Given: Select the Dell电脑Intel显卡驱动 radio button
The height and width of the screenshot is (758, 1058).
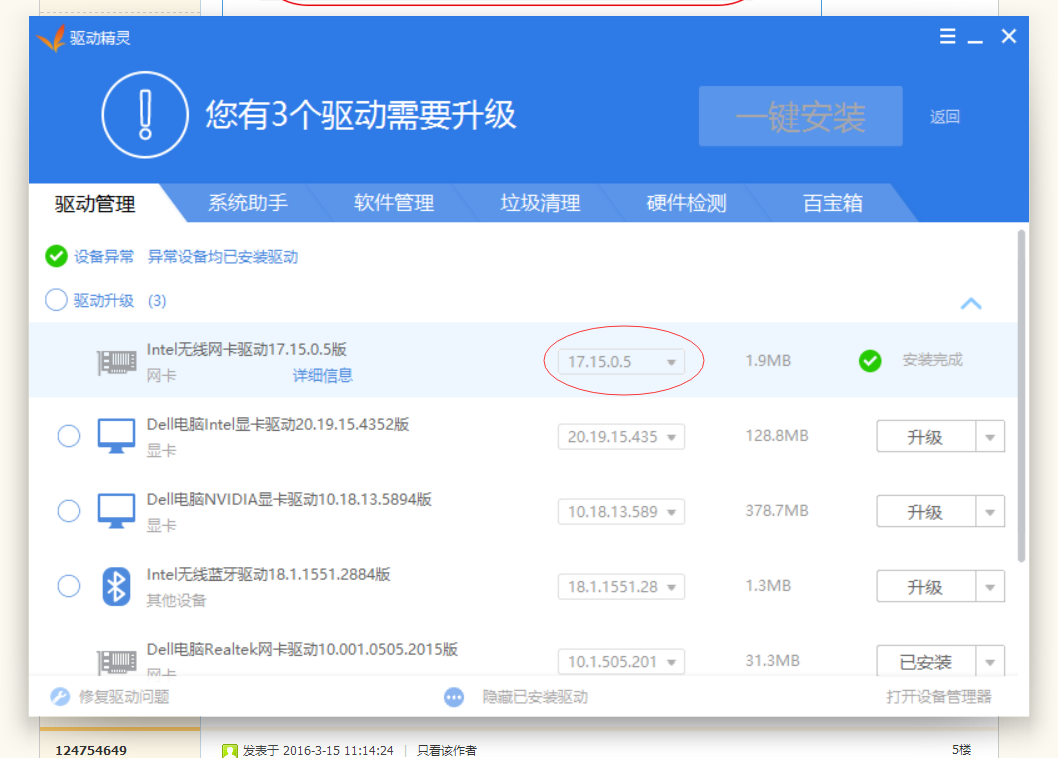Looking at the screenshot, I should (x=69, y=436).
